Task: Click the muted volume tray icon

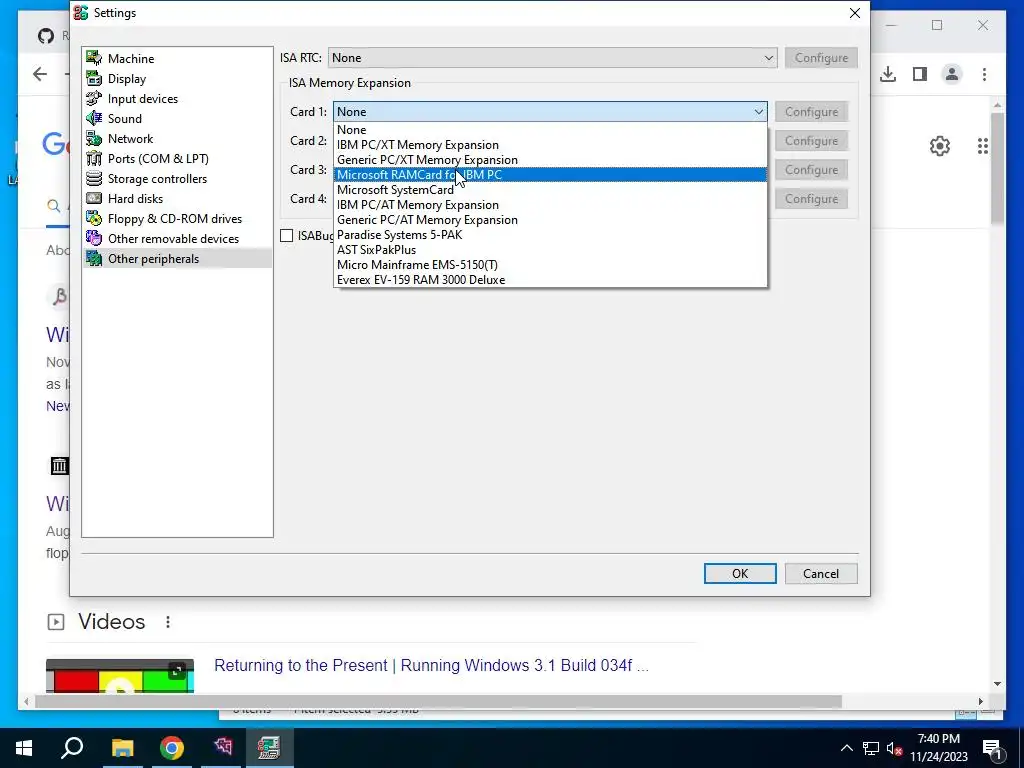Action: 894,748
